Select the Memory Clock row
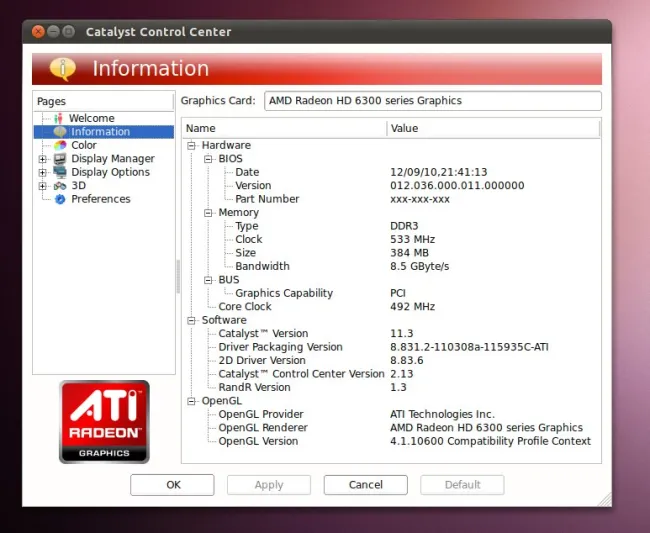Image resolution: width=650 pixels, height=533 pixels. [x=391, y=240]
